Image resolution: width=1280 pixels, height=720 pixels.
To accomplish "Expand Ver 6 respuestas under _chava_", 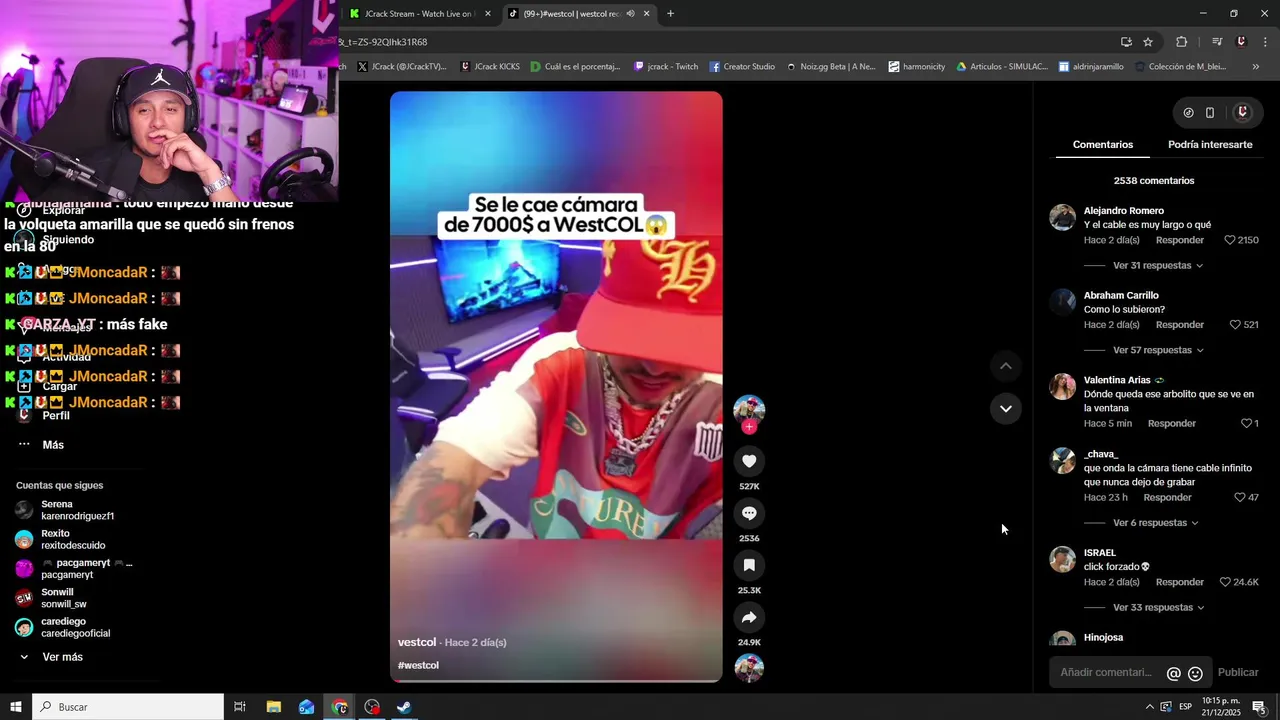I will tap(1156, 523).
